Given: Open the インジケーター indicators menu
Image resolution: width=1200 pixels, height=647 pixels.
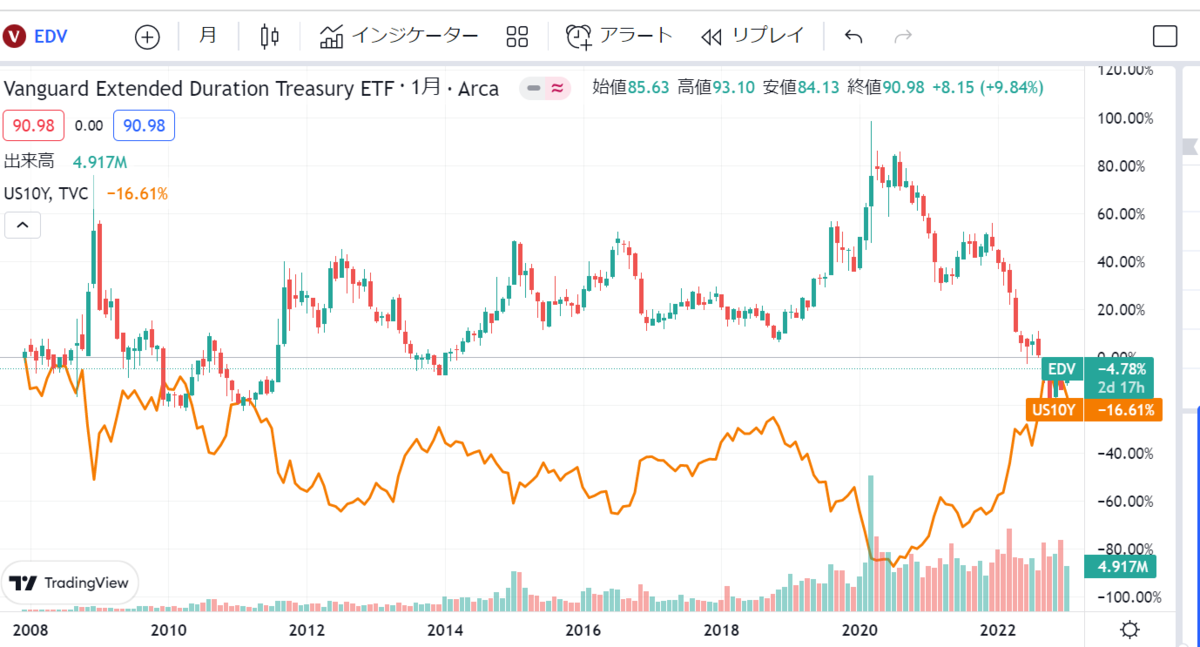Looking at the screenshot, I should (399, 37).
